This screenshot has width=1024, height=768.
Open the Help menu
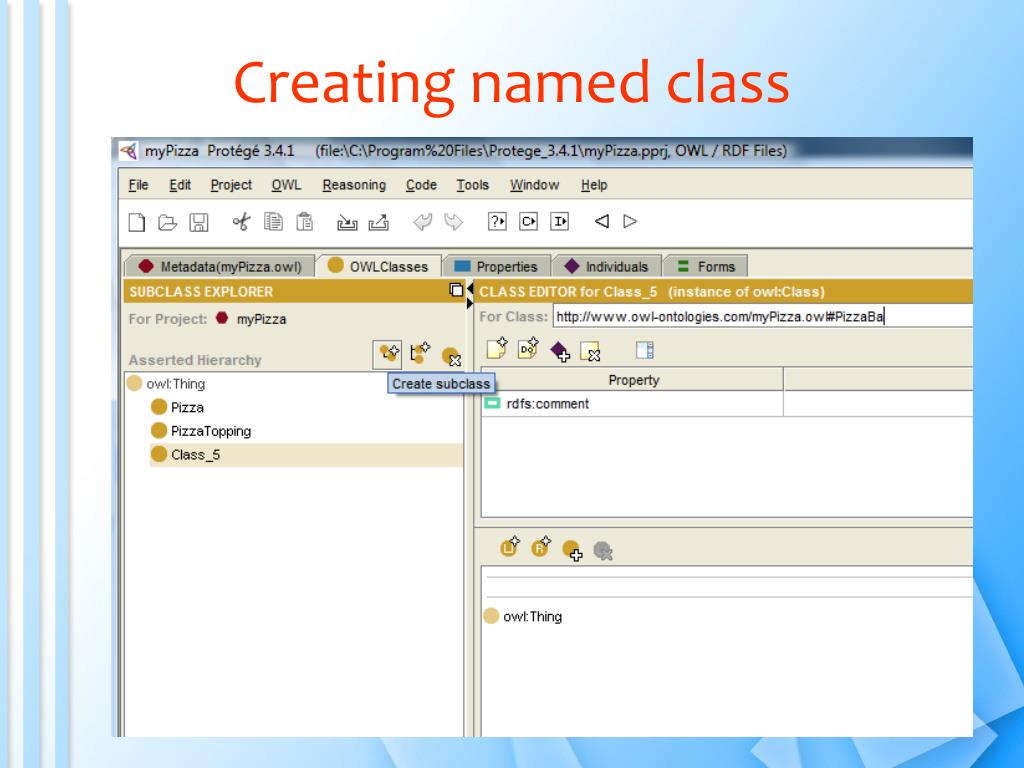pyautogui.click(x=594, y=185)
